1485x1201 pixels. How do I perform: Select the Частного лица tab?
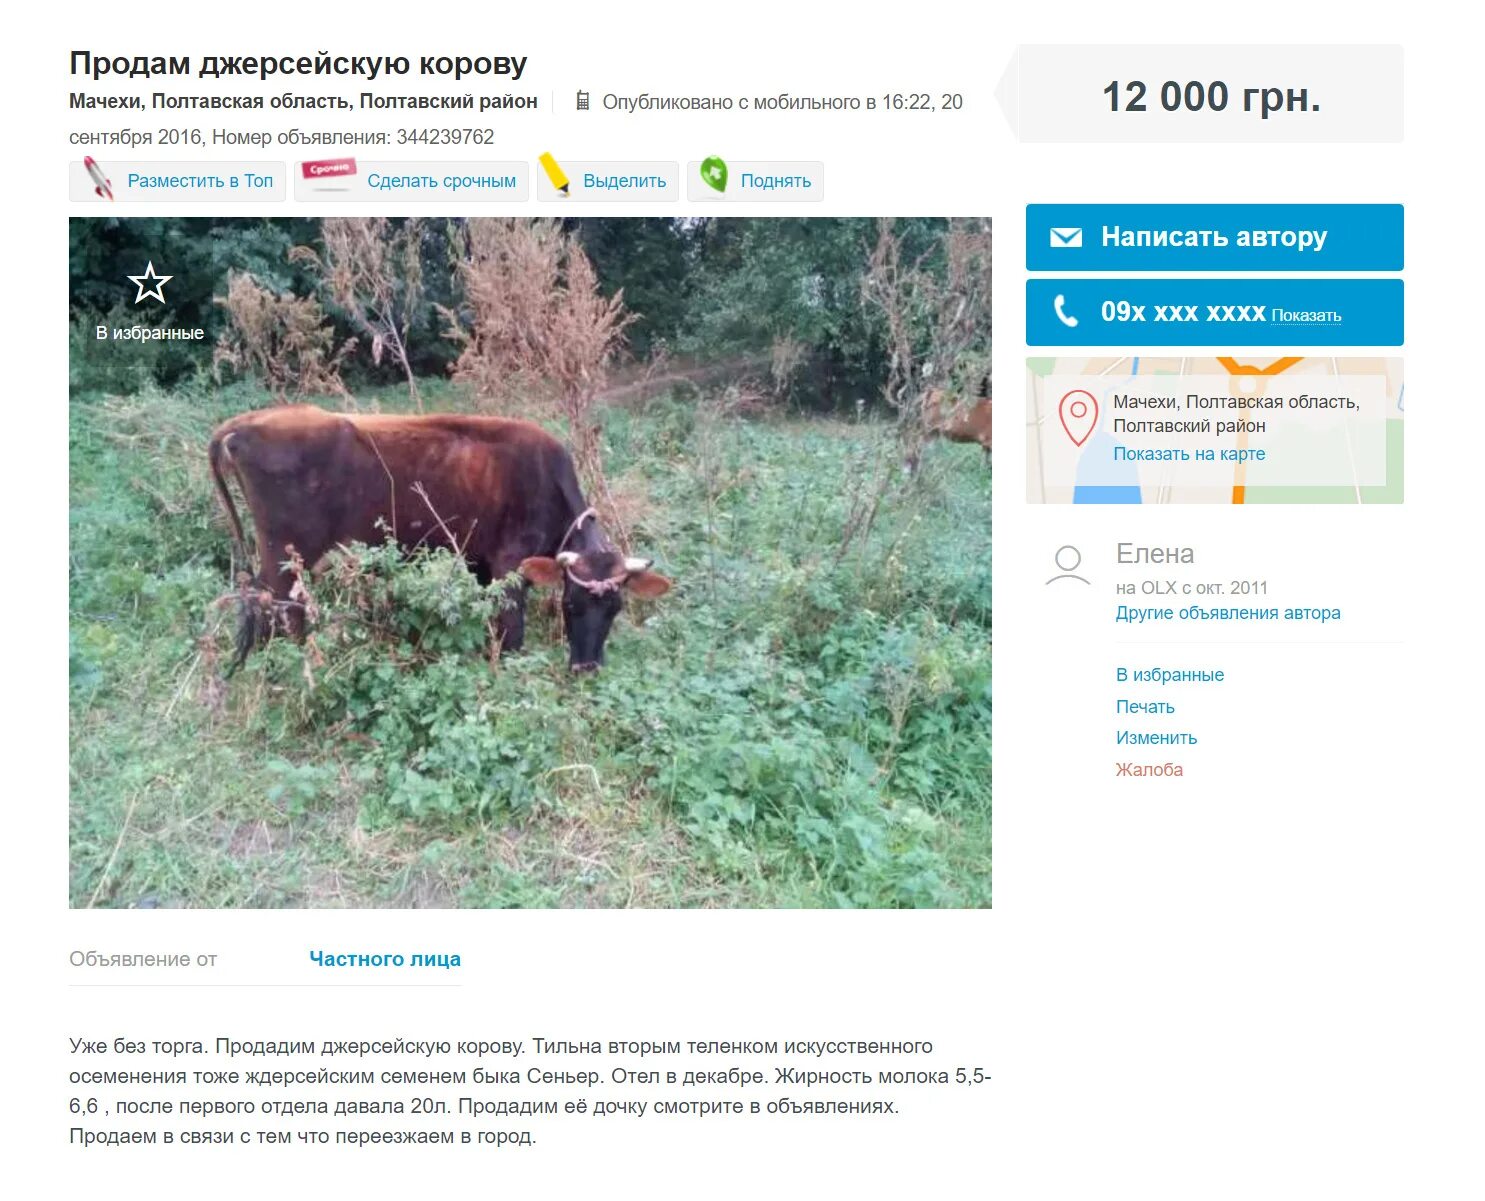[385, 959]
